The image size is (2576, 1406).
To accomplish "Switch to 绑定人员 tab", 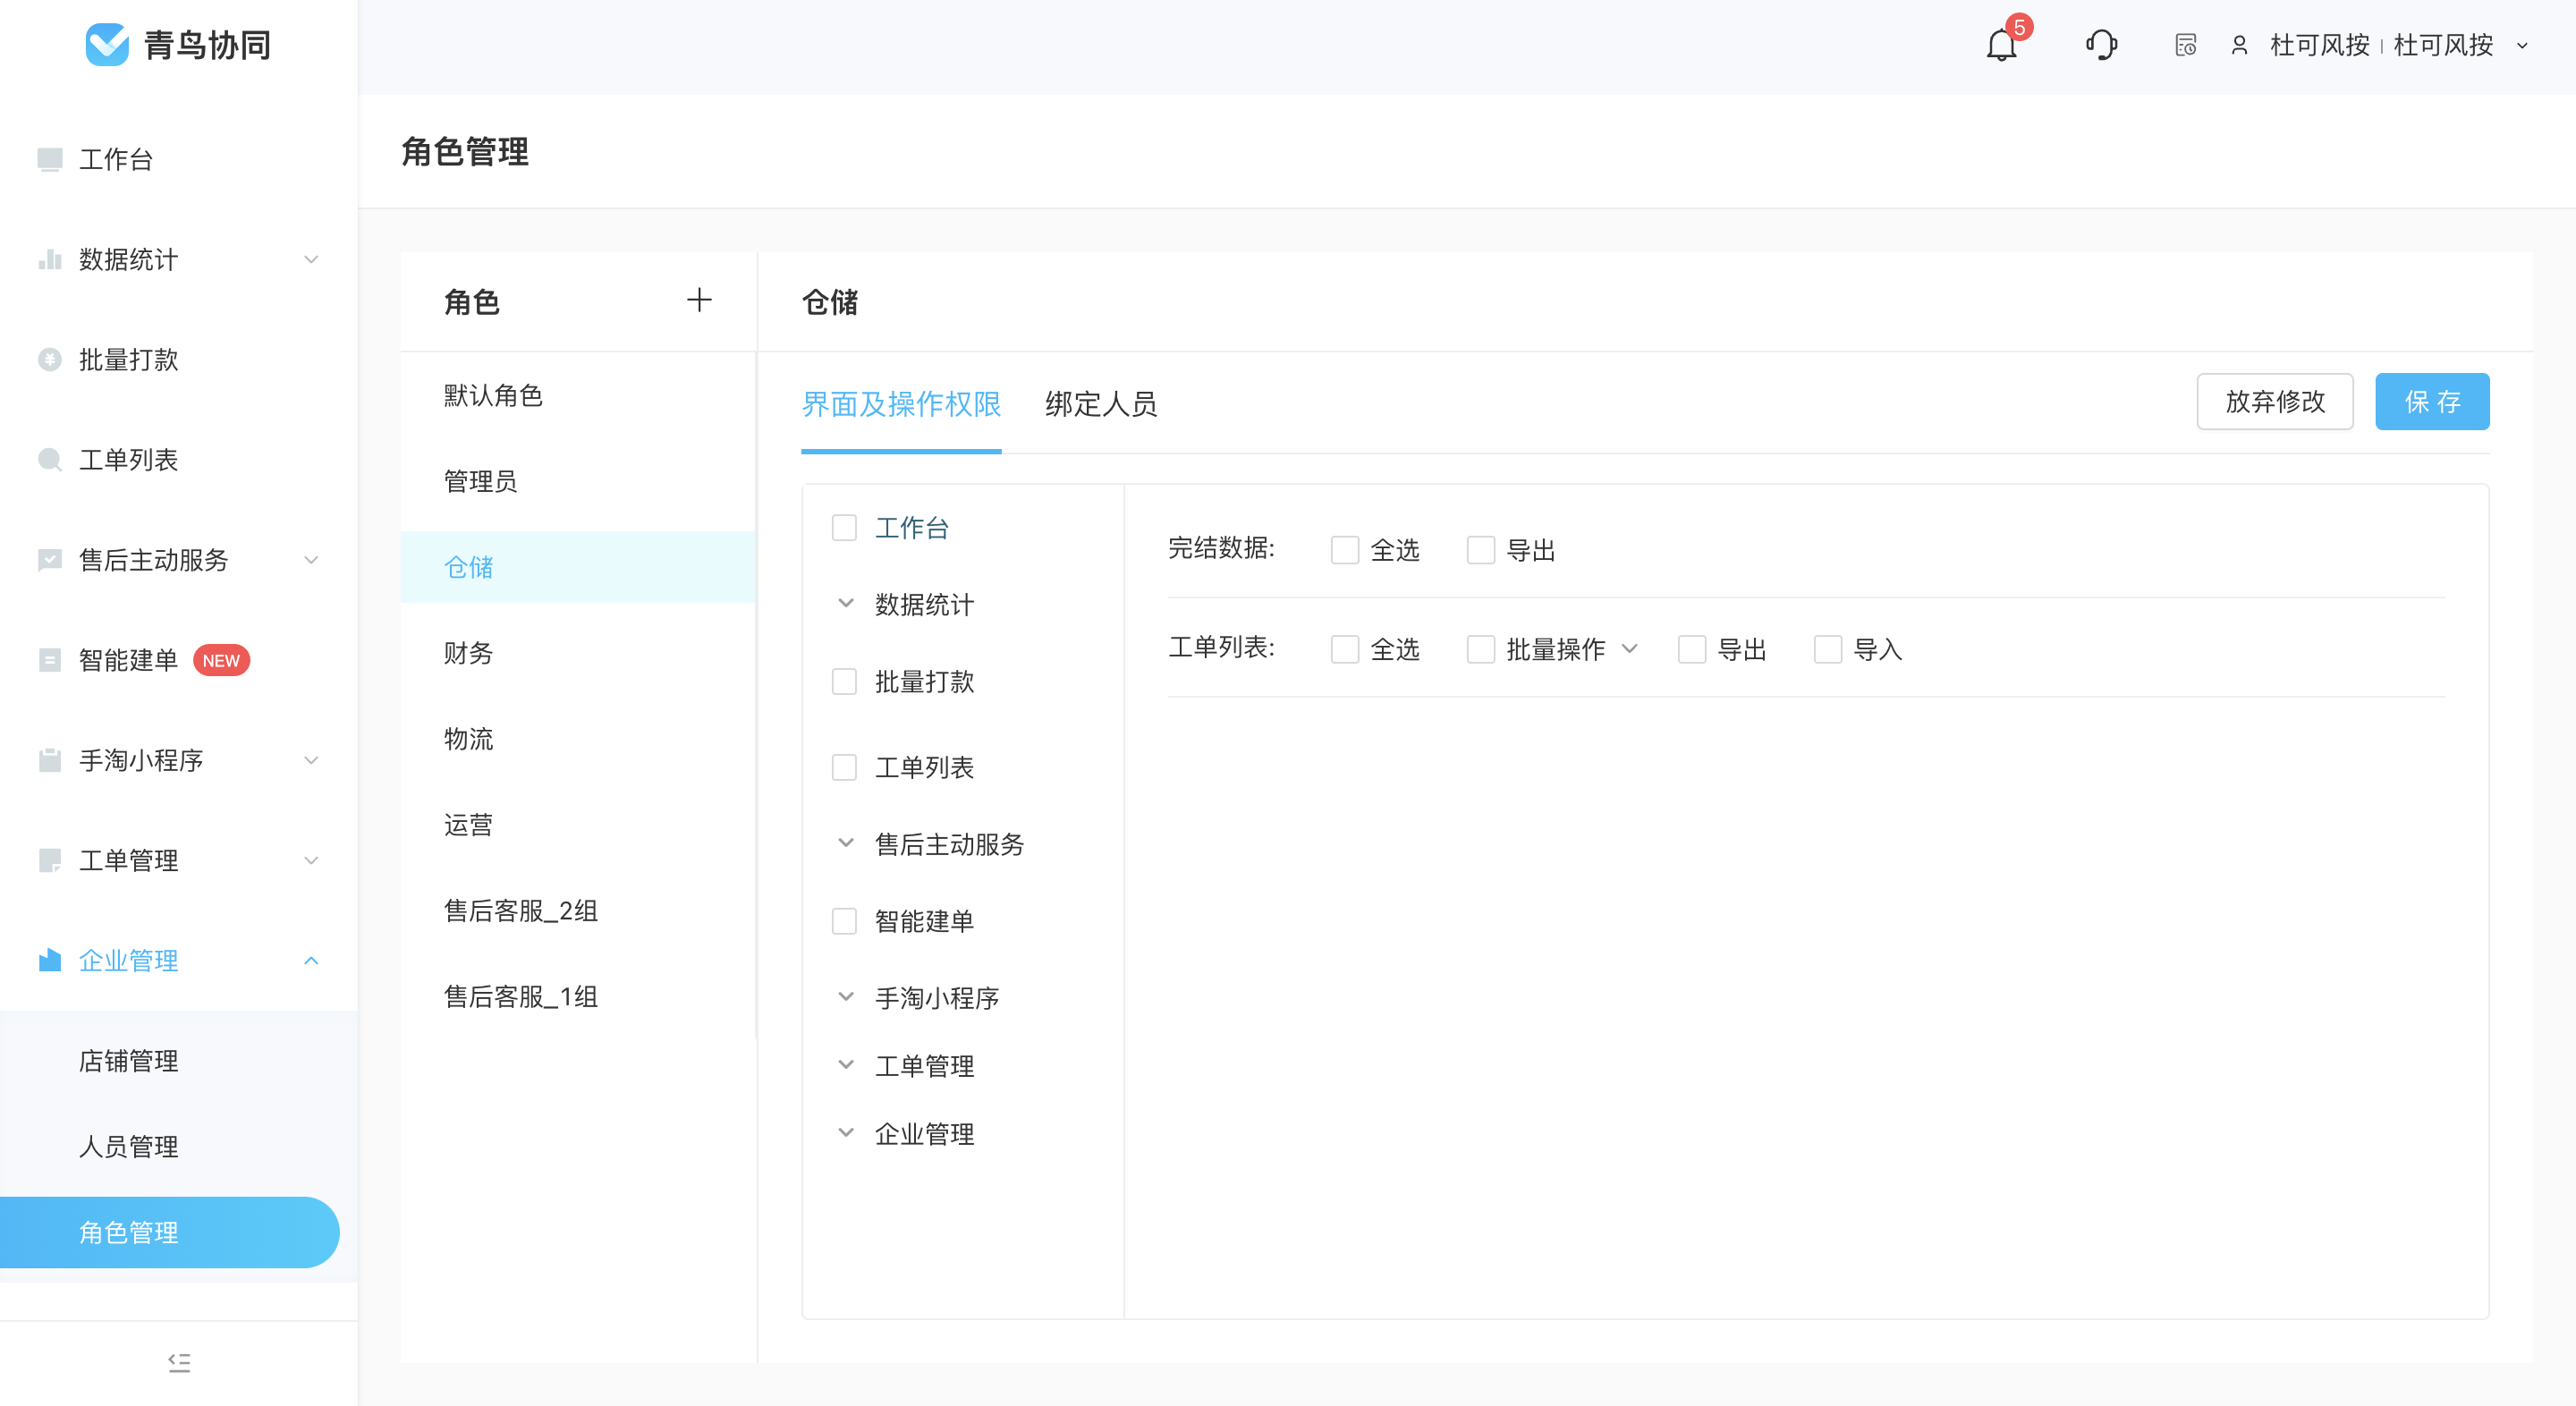I will coord(1101,403).
